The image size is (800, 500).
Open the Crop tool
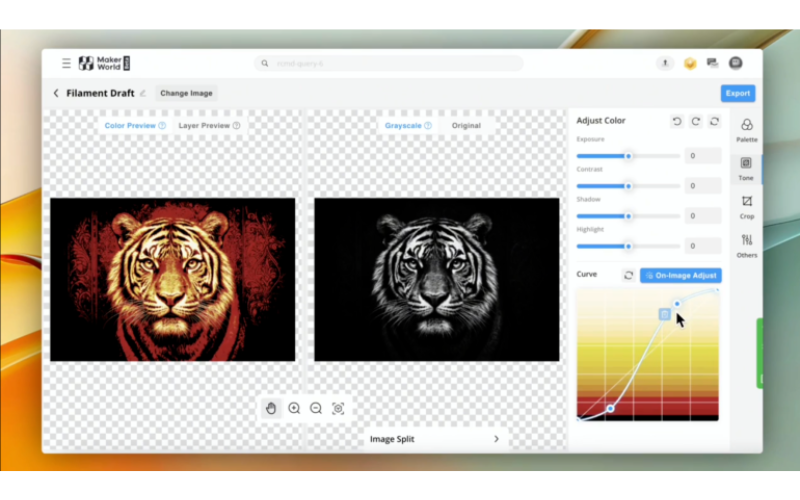pyautogui.click(x=746, y=208)
